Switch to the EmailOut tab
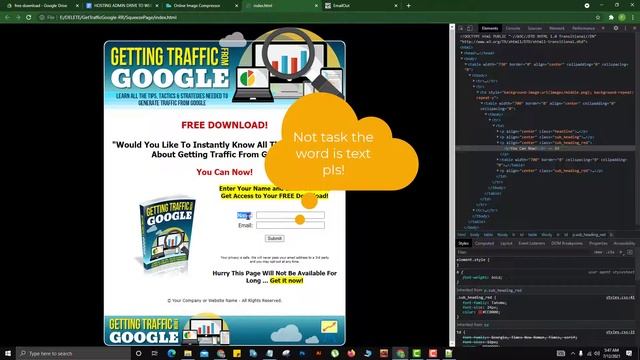 [360, 6]
